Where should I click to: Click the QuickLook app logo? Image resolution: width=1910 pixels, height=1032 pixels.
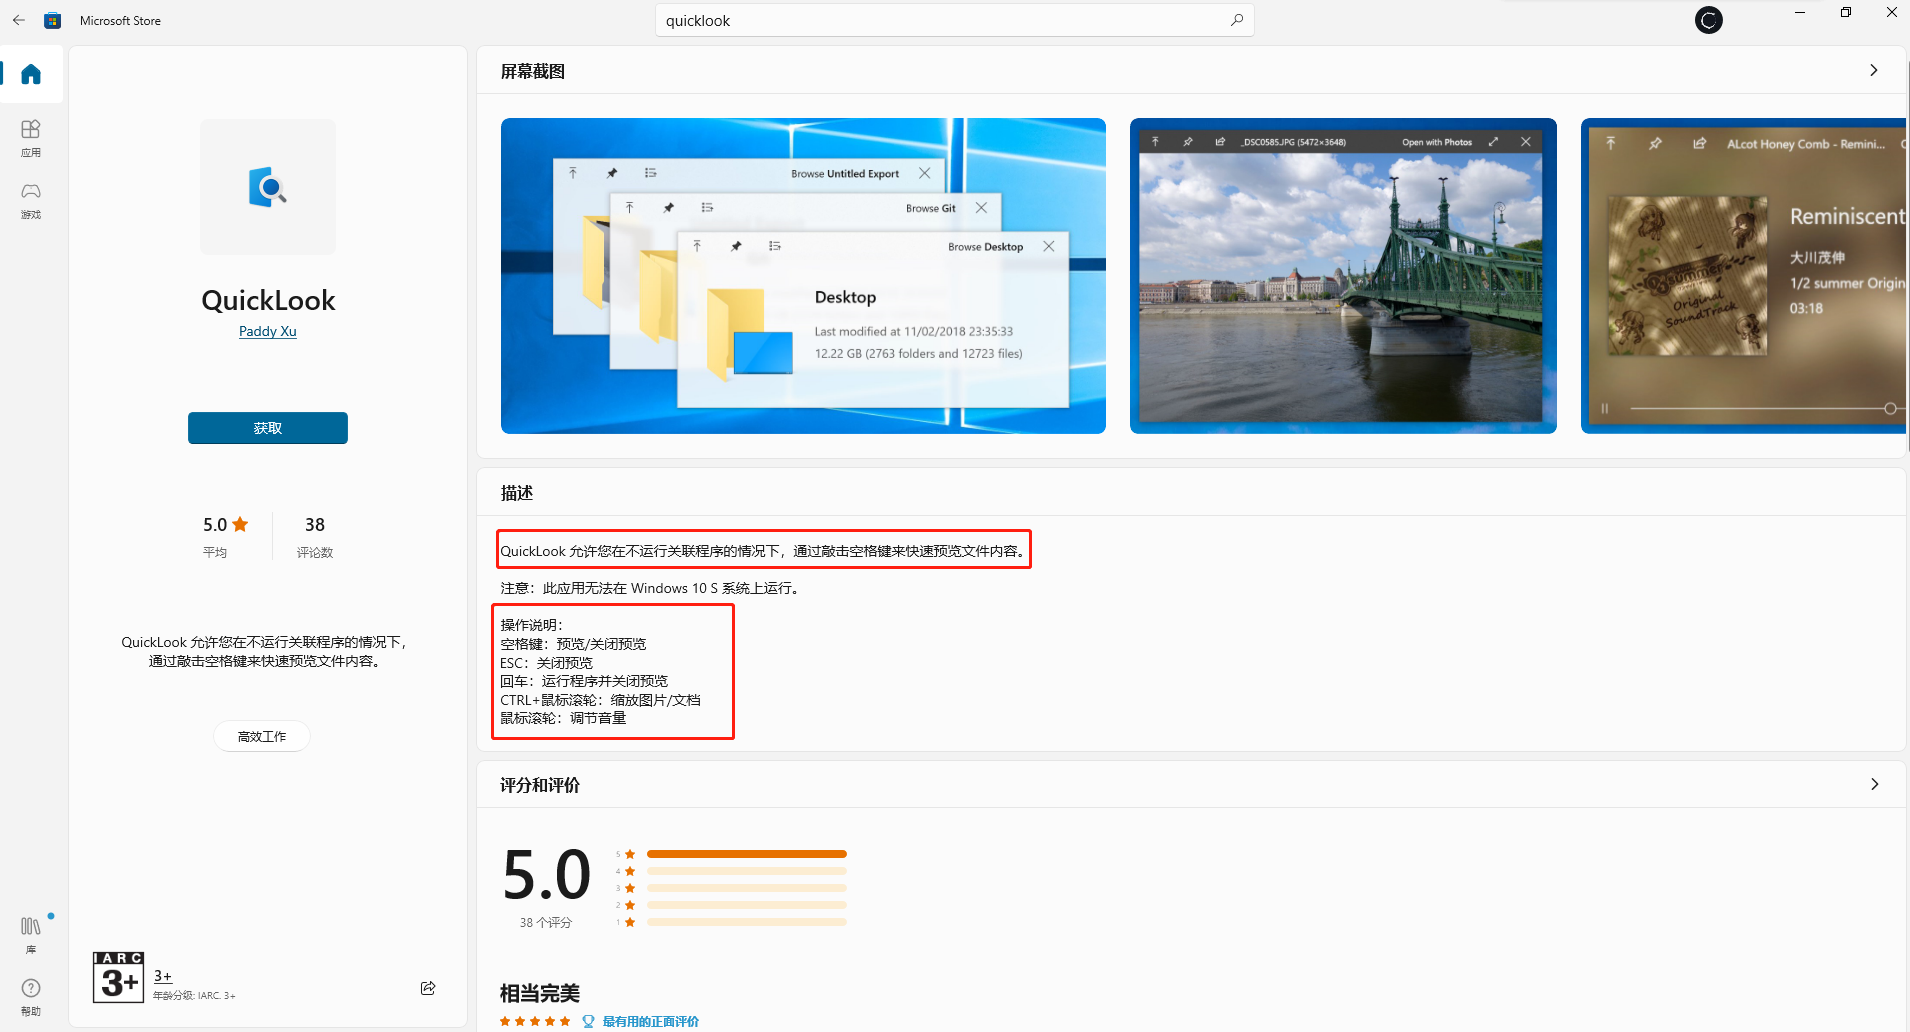268,187
